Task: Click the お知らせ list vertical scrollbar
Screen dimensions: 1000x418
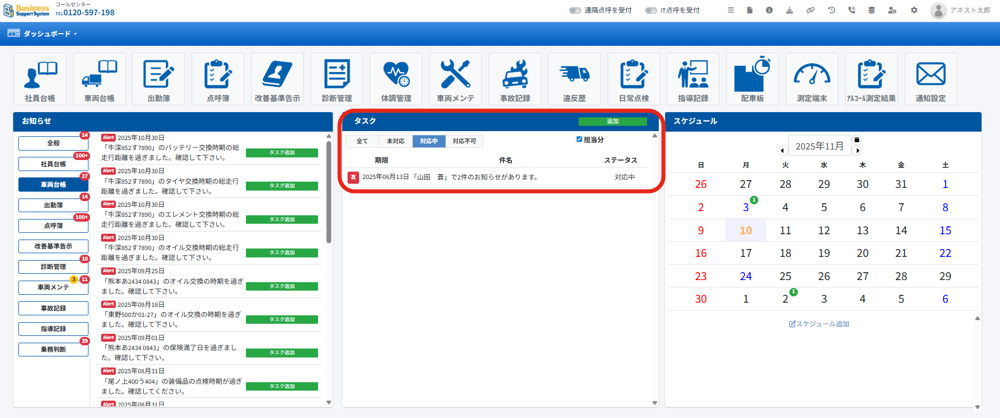Action: [328, 190]
